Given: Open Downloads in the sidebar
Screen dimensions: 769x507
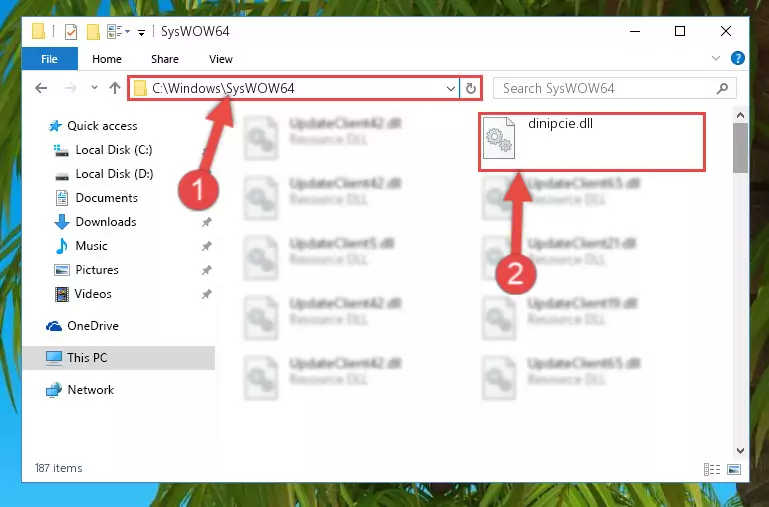Looking at the screenshot, I should coord(106,222).
